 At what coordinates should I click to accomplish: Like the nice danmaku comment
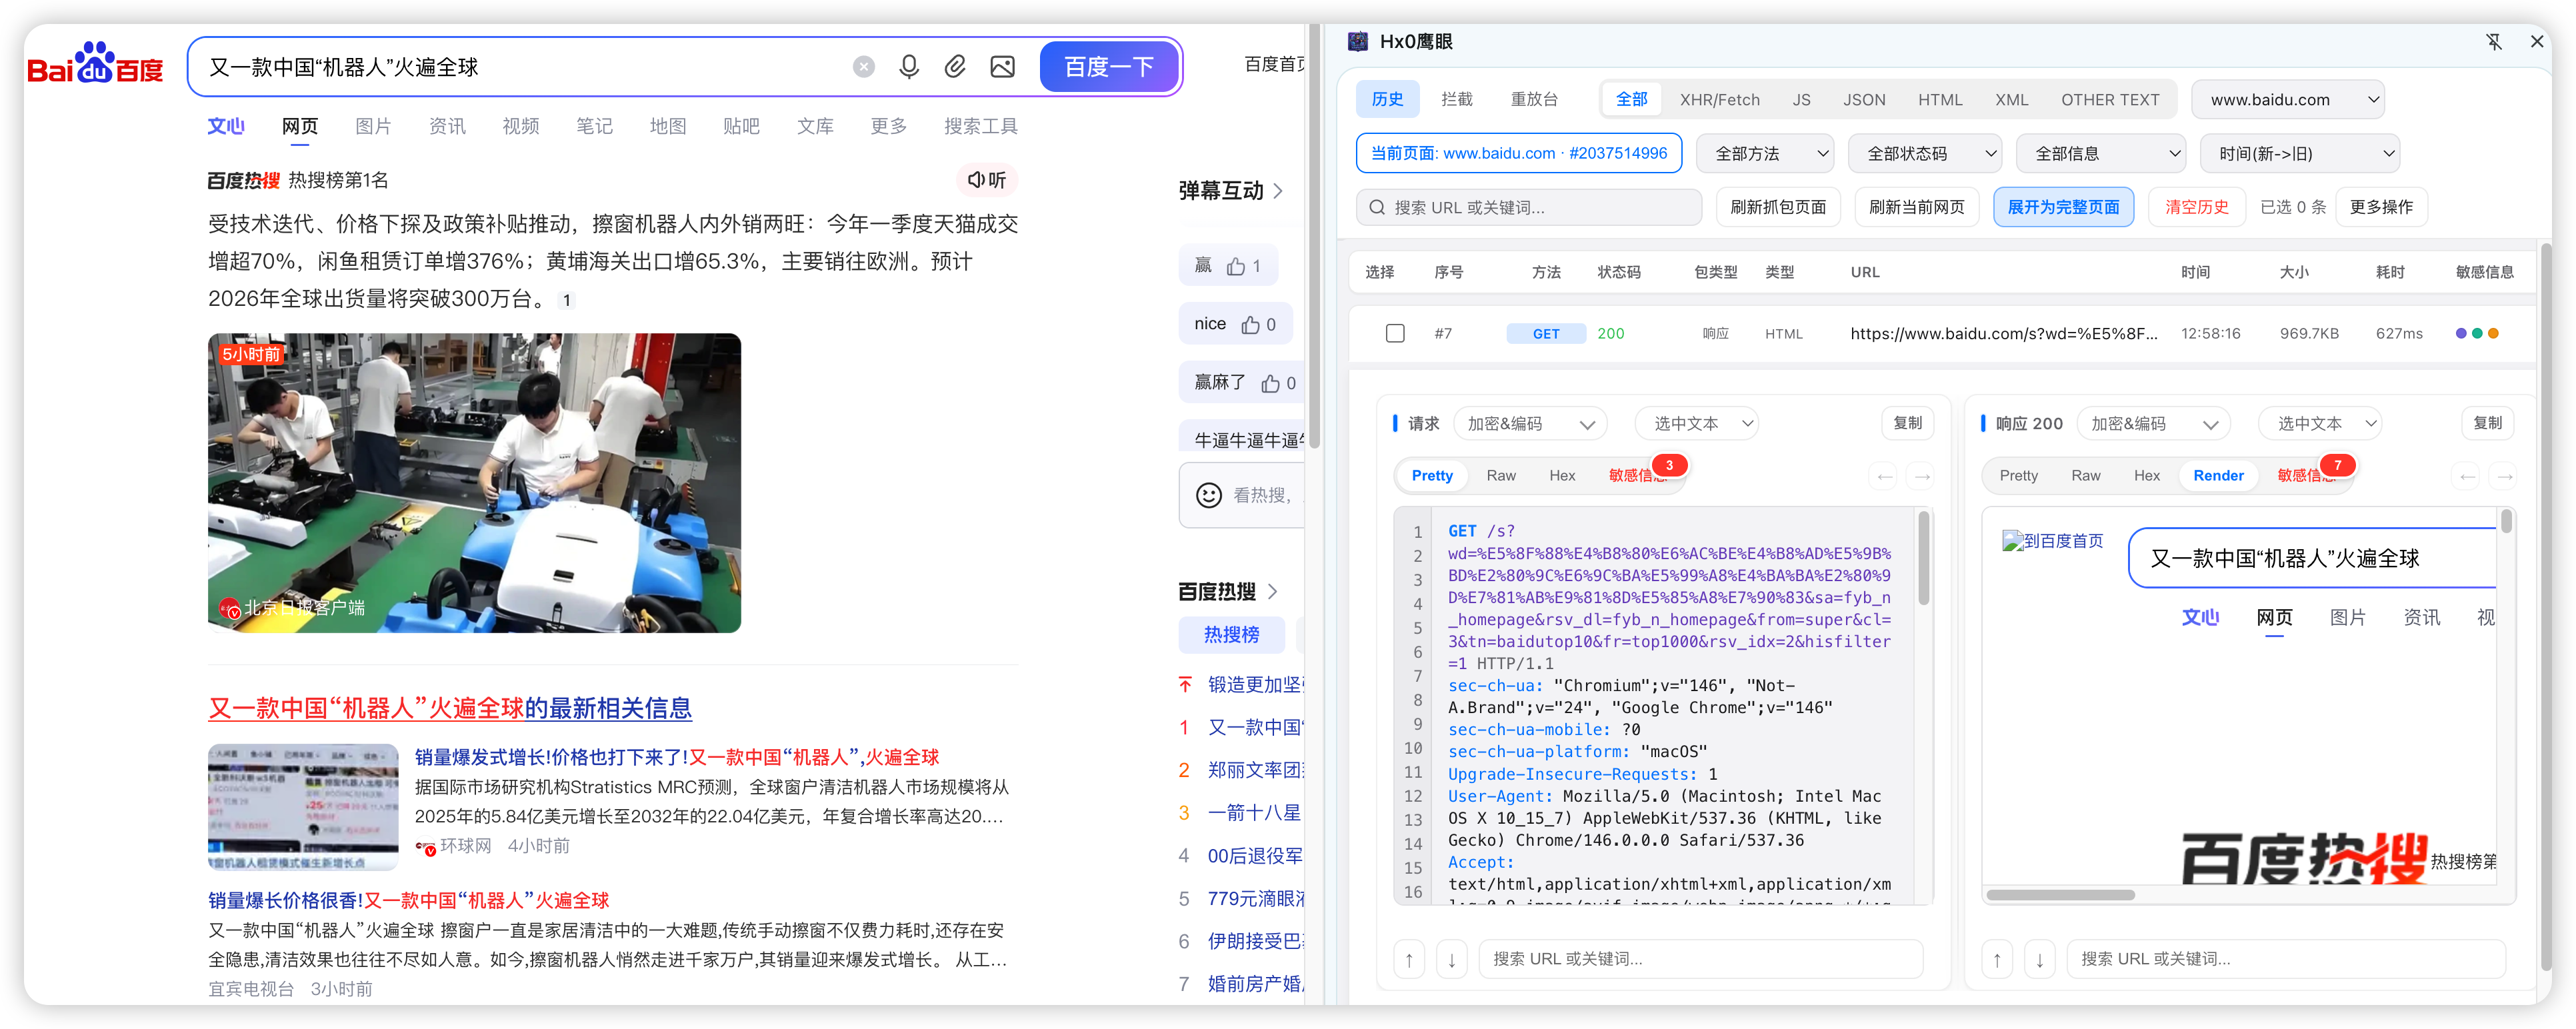click(1250, 325)
